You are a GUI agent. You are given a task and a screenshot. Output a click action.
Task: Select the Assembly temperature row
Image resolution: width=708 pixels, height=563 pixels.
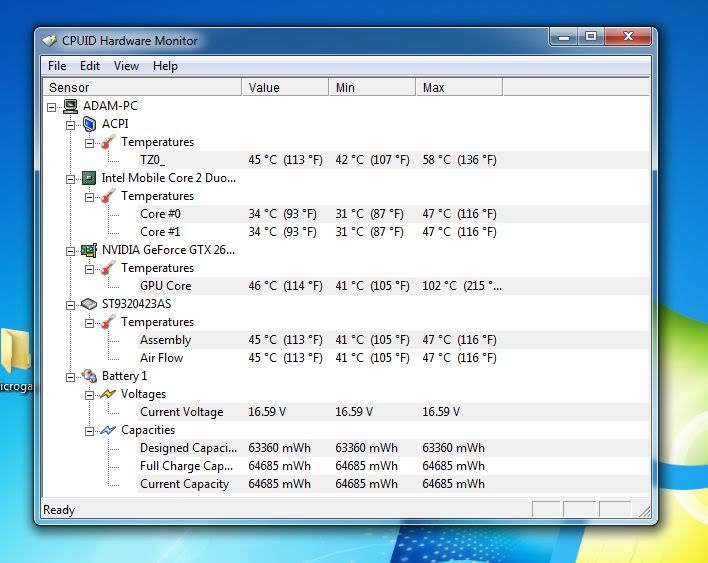394,340
